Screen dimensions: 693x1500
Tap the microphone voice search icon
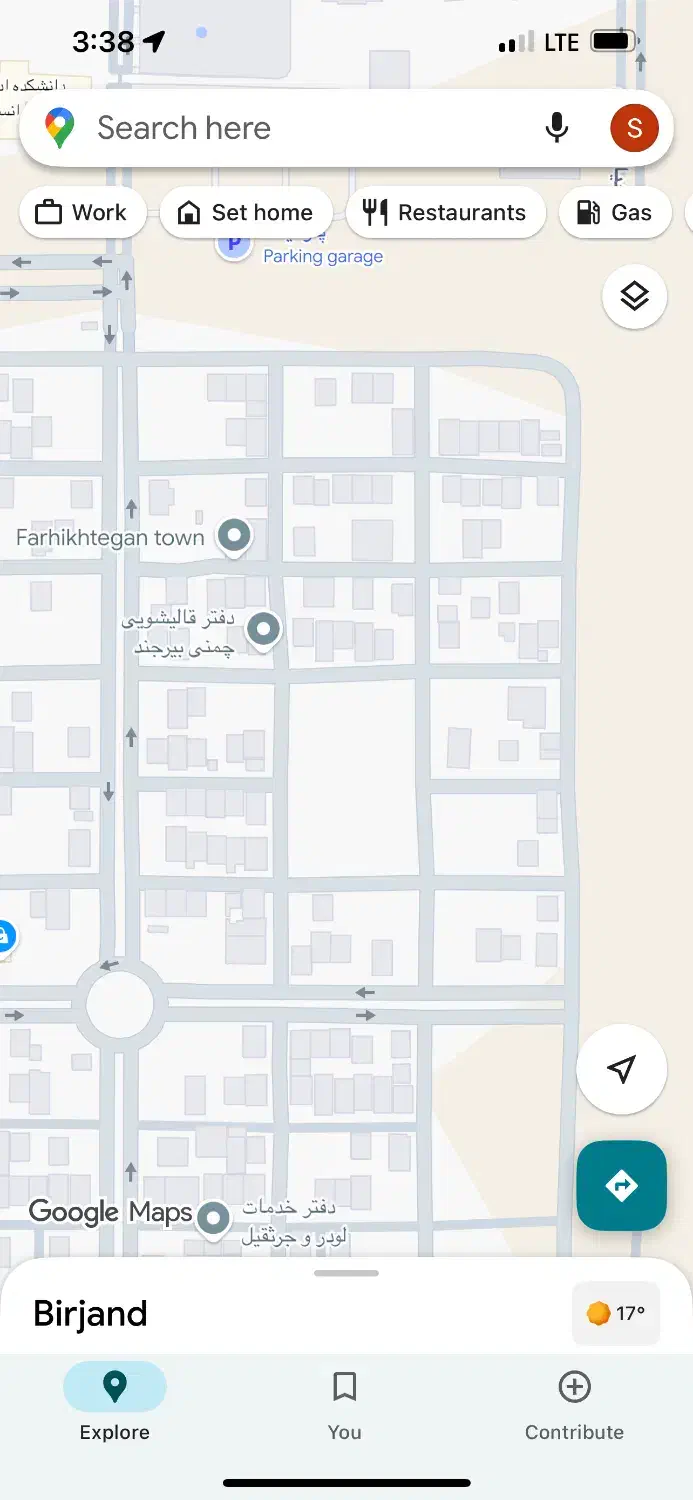tap(557, 128)
